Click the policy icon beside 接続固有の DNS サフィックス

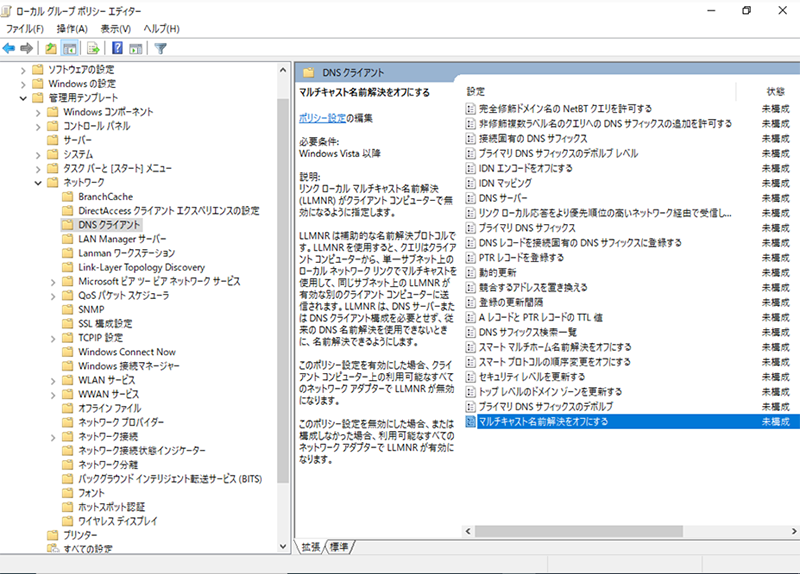click(x=471, y=138)
